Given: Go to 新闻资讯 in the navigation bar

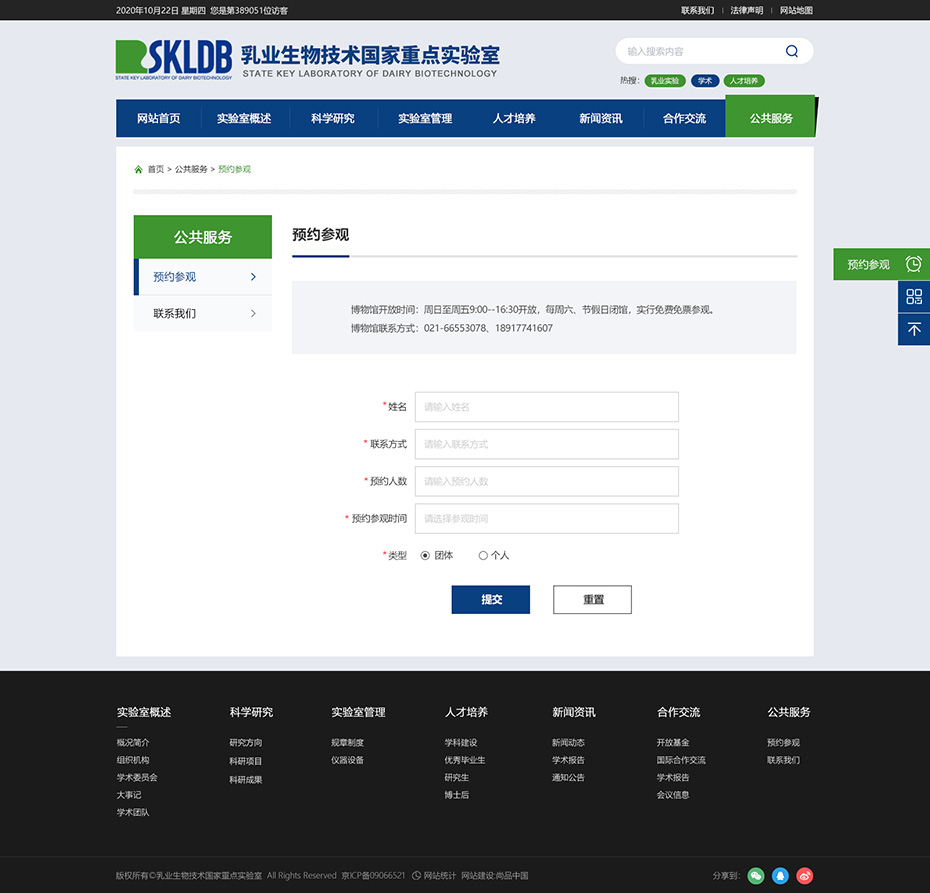Looking at the screenshot, I should (x=600, y=118).
